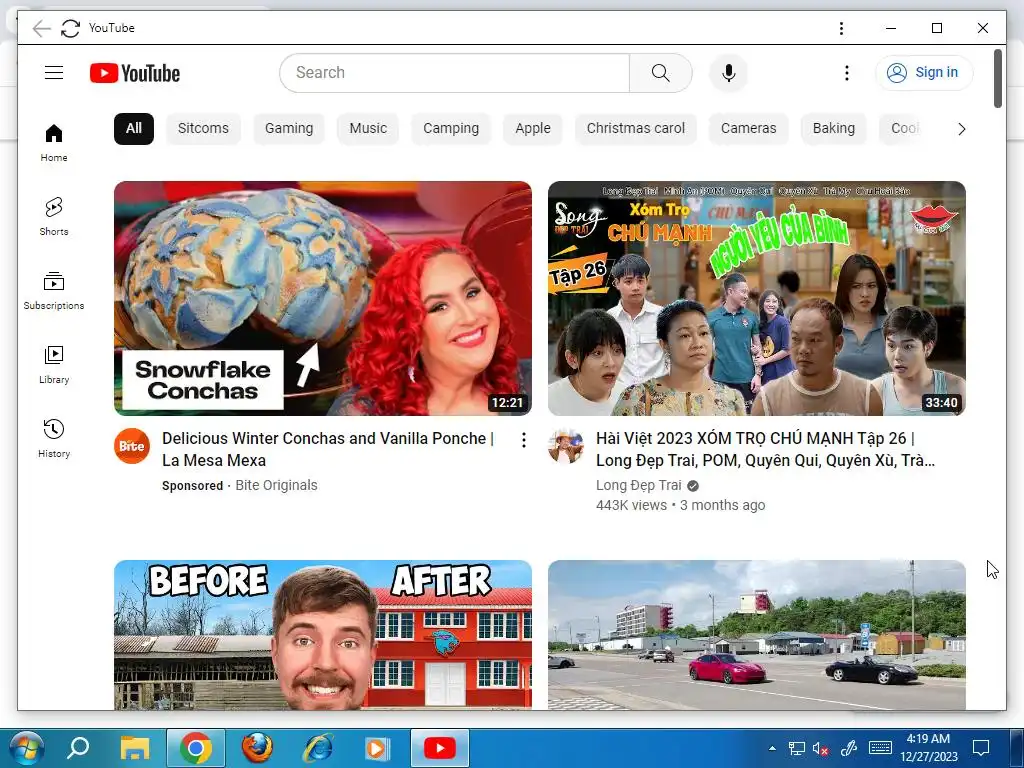Select the All filter chip
Viewport: 1024px width, 768px height.
pyautogui.click(x=134, y=129)
